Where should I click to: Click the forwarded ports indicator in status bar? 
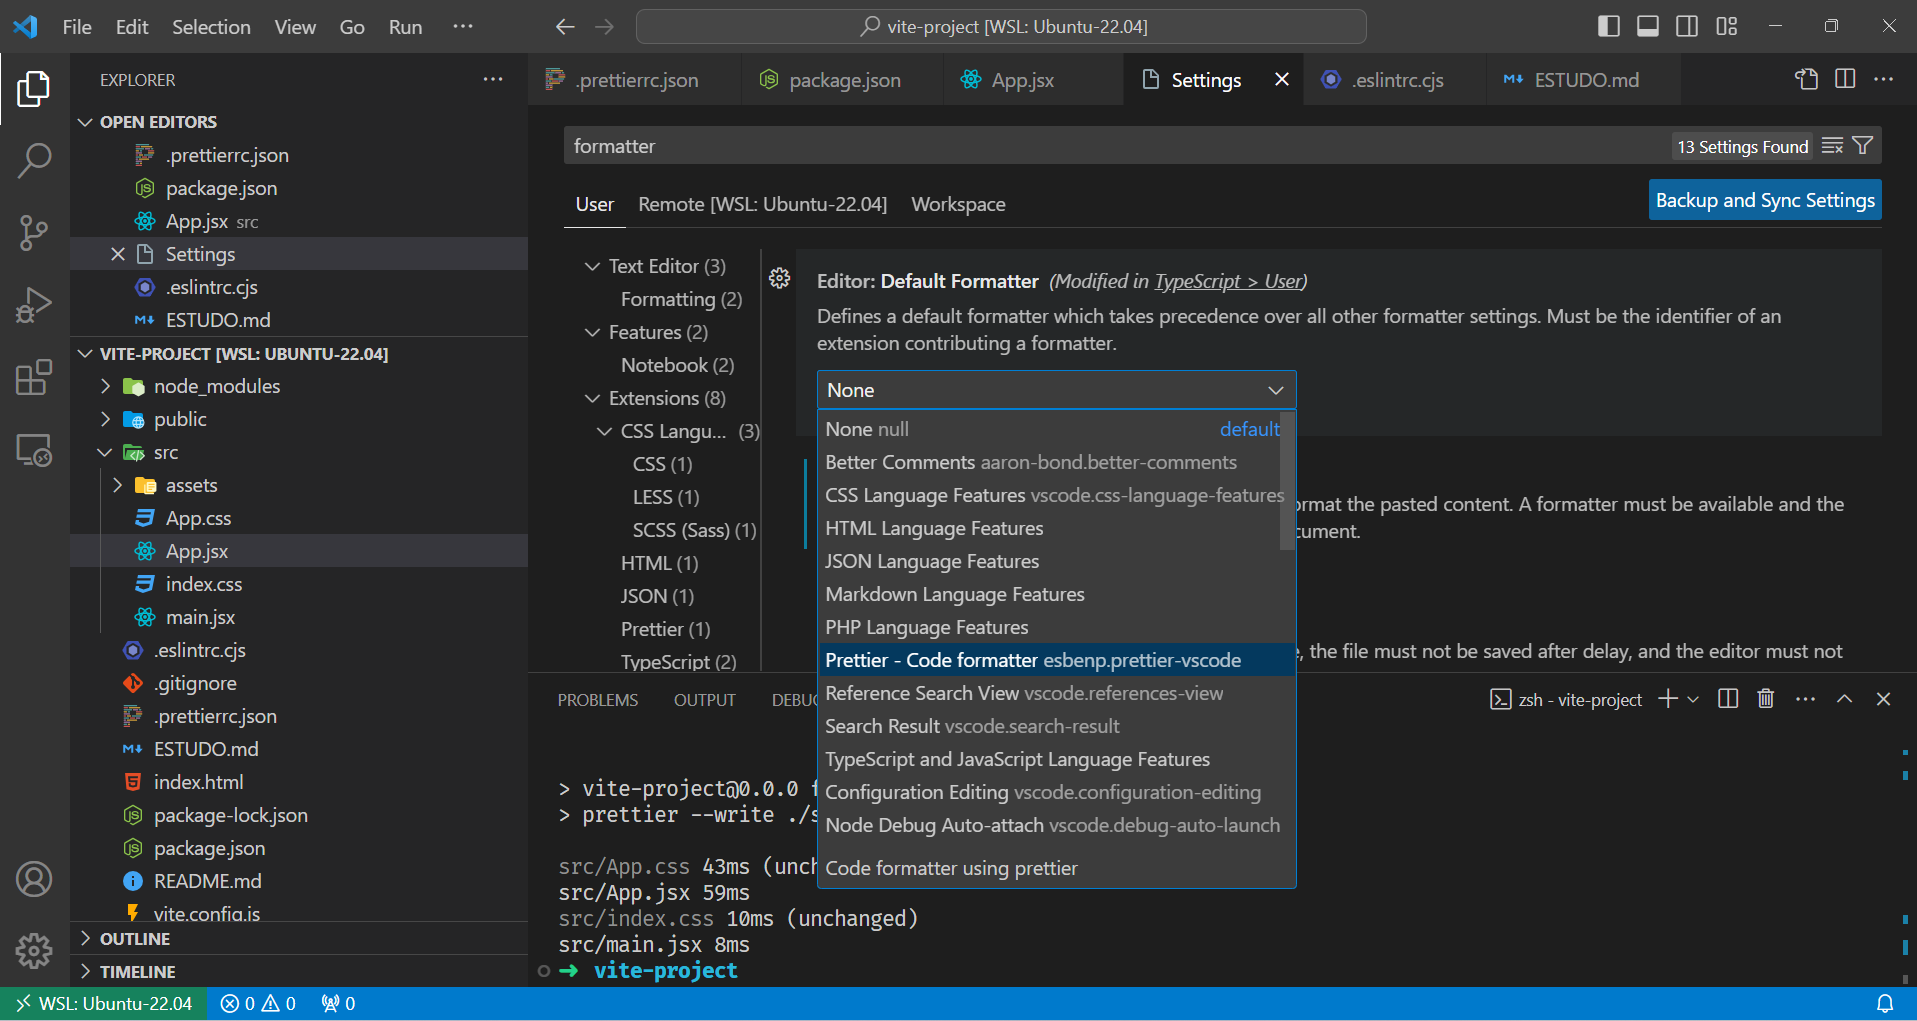[x=338, y=1003]
